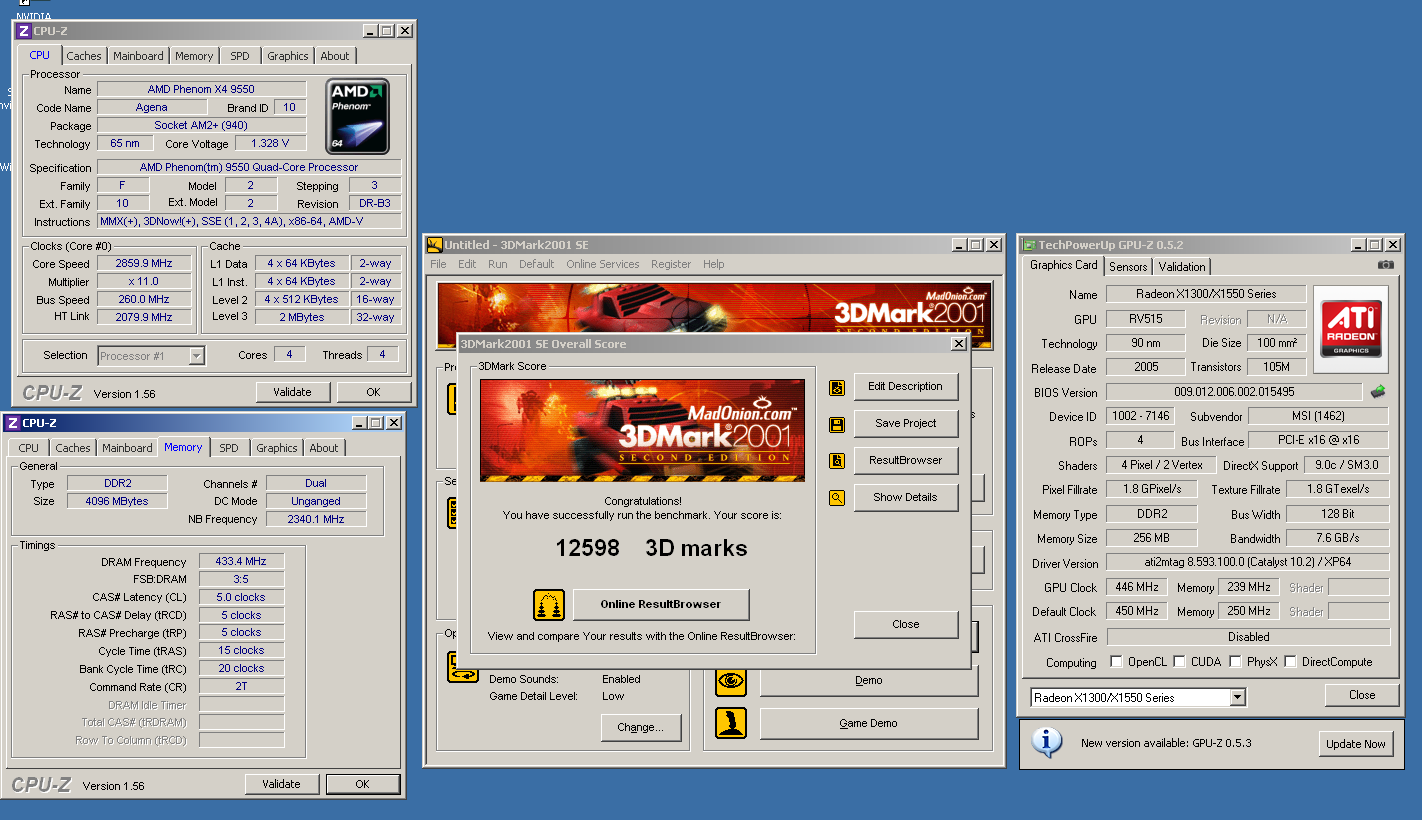Click OK in the CPU-Z Memory window

point(363,784)
